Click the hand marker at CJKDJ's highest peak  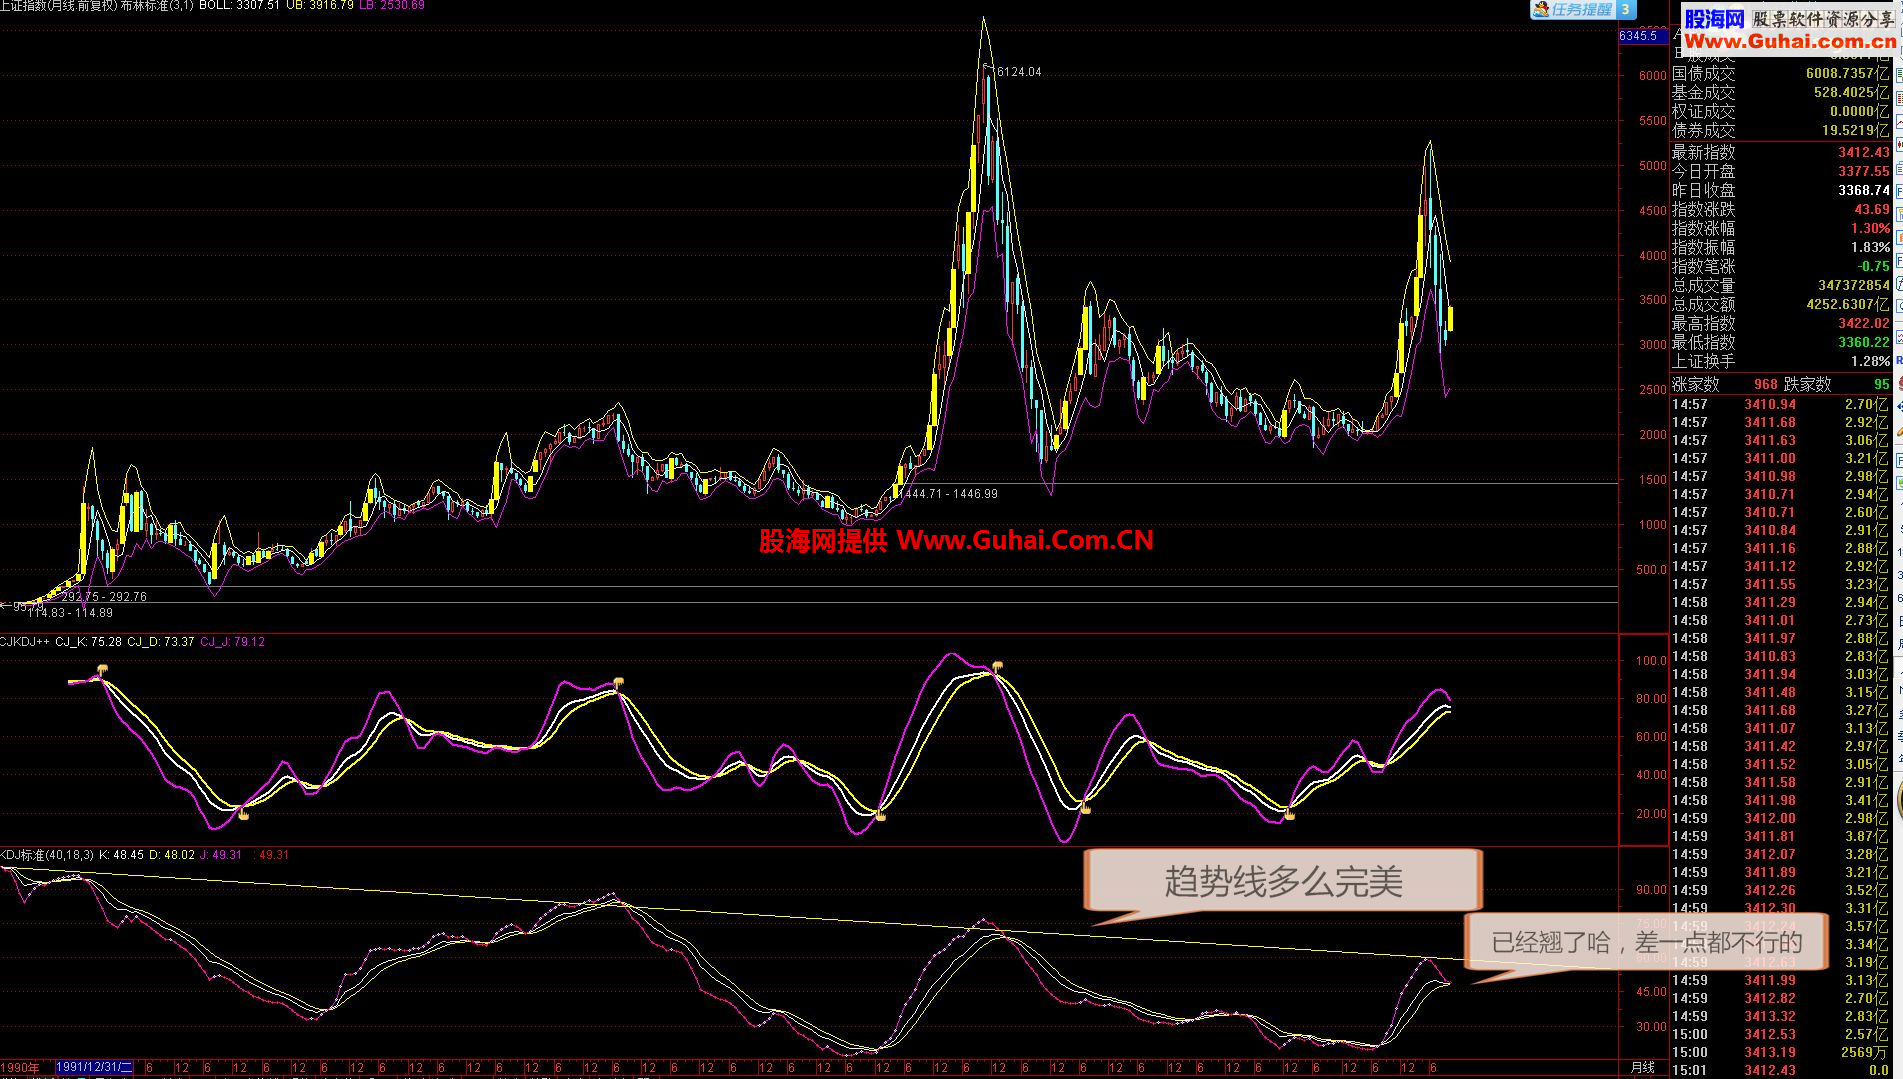(x=996, y=666)
